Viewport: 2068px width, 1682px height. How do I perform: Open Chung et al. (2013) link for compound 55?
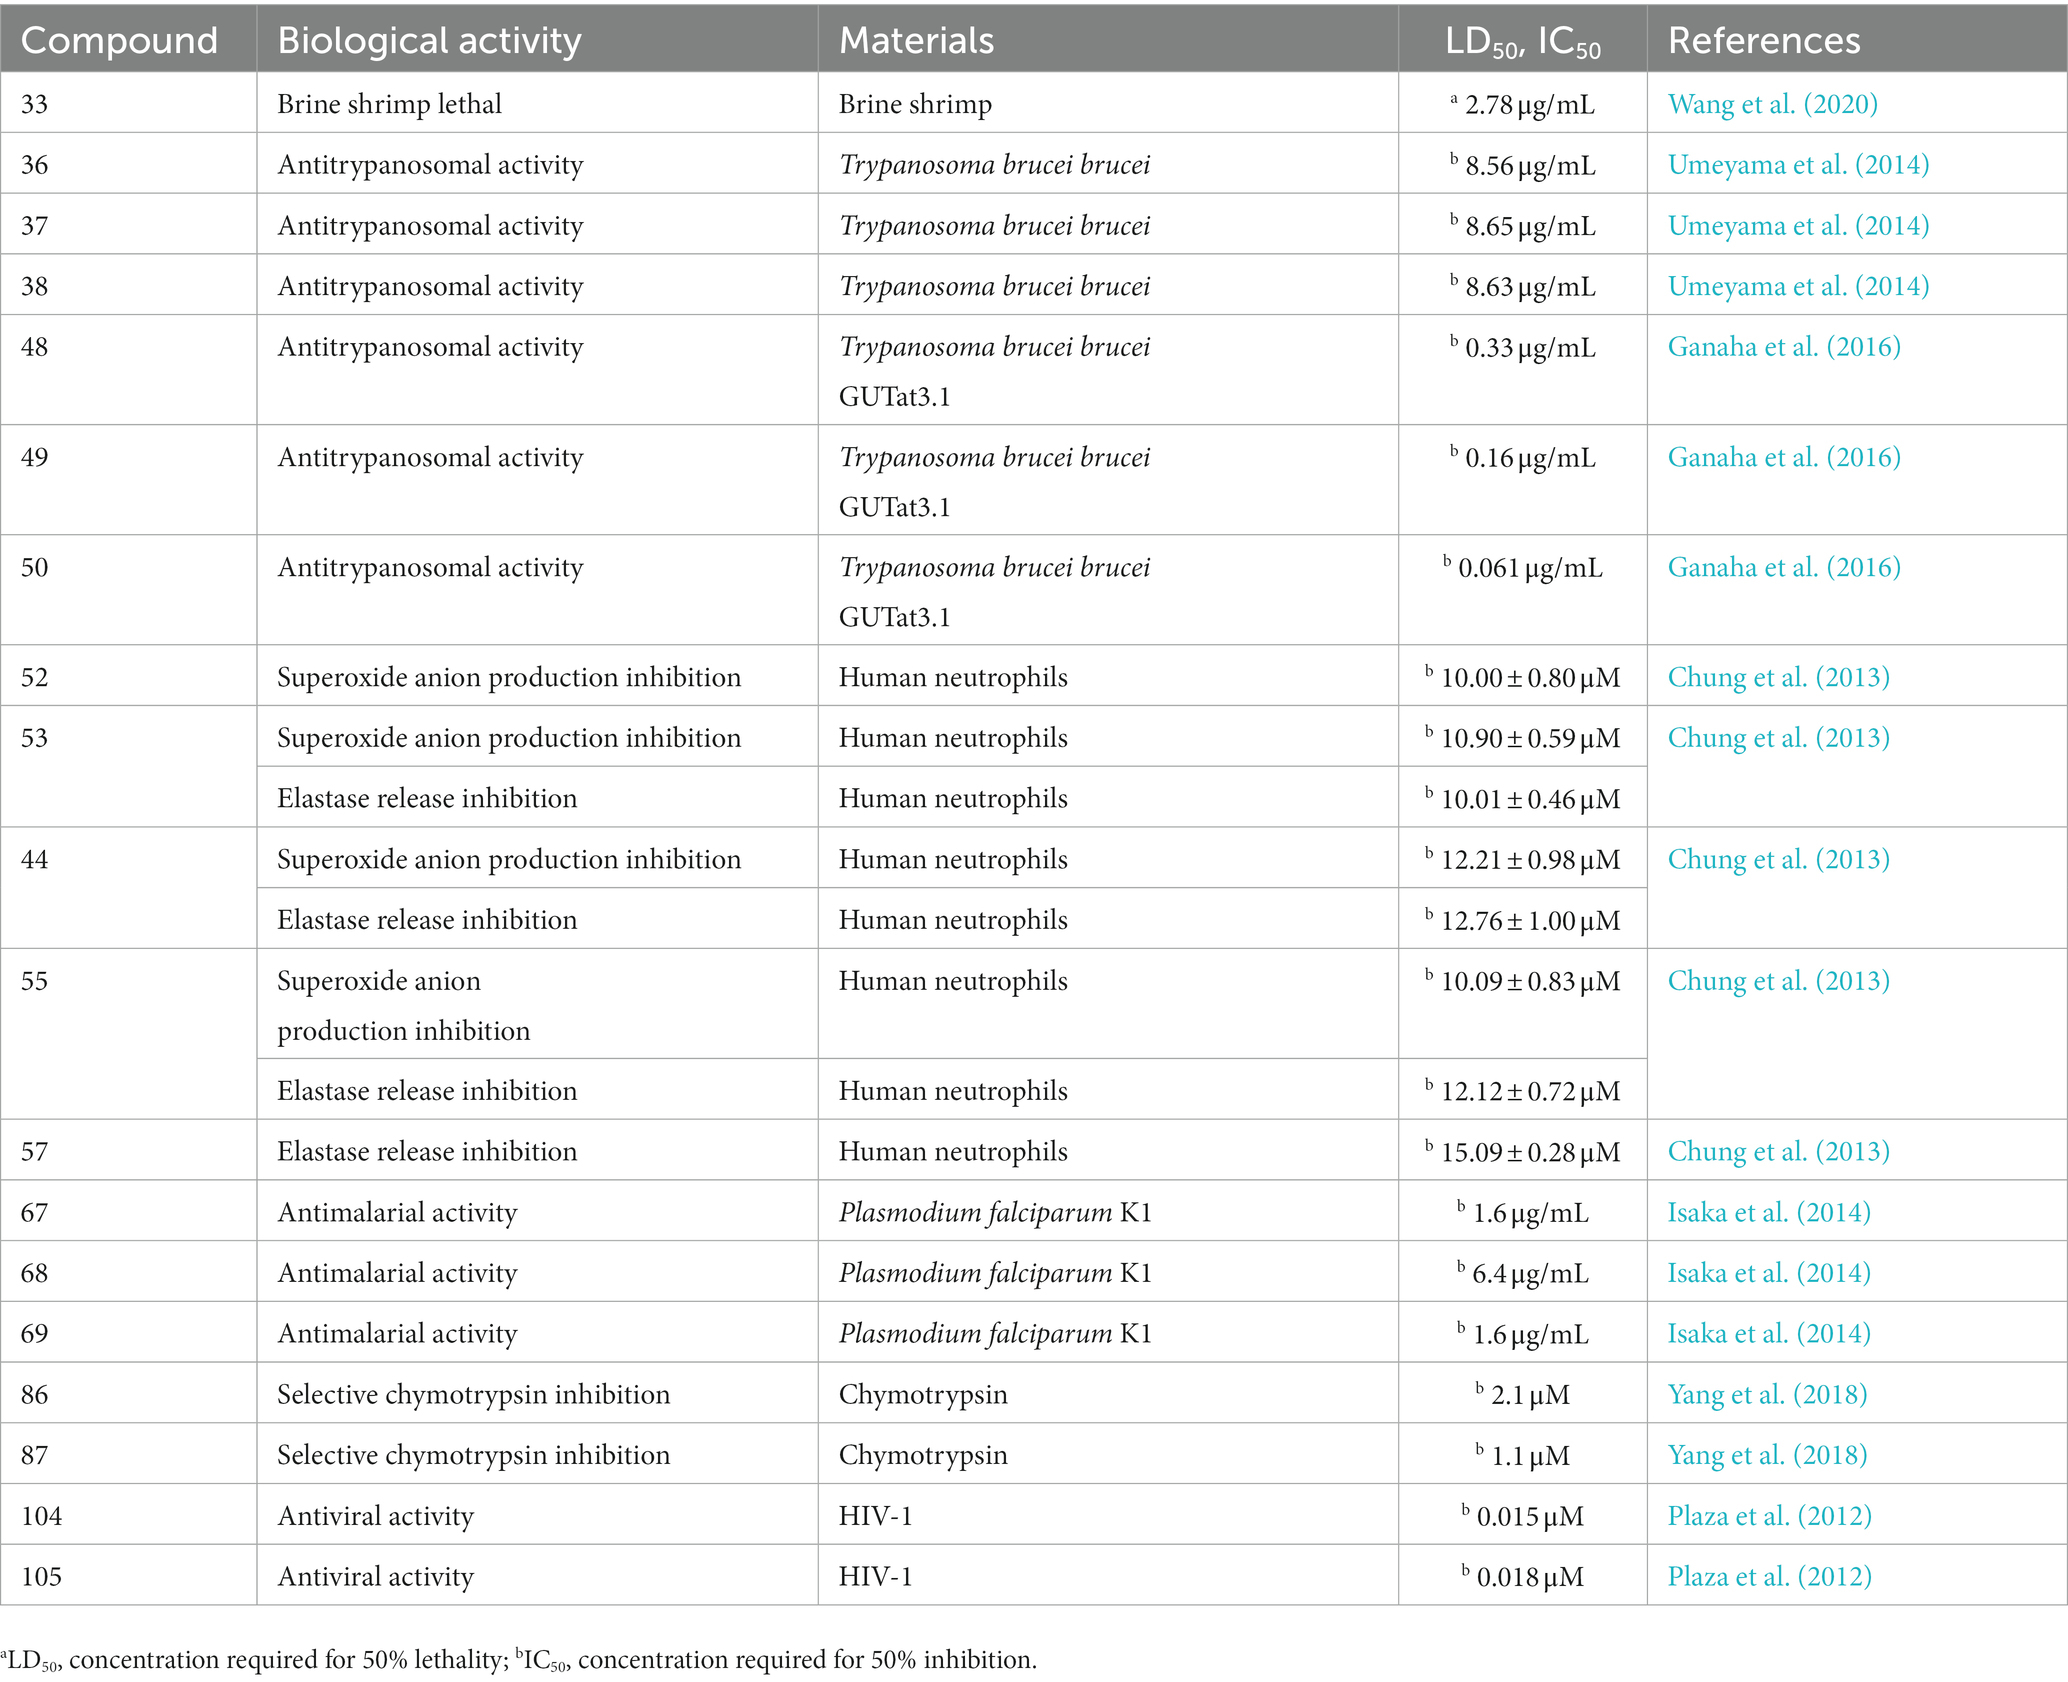point(1778,981)
